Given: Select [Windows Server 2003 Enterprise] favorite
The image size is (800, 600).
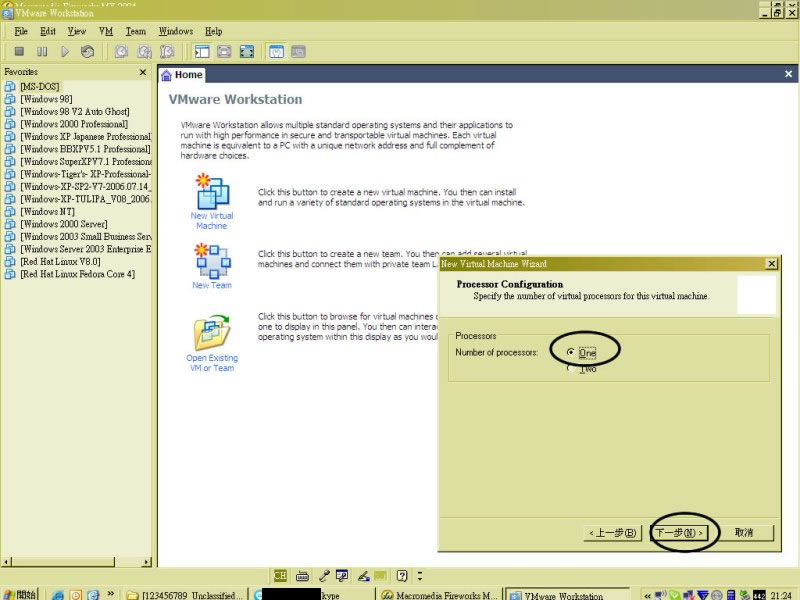Looking at the screenshot, I should [x=85, y=249].
